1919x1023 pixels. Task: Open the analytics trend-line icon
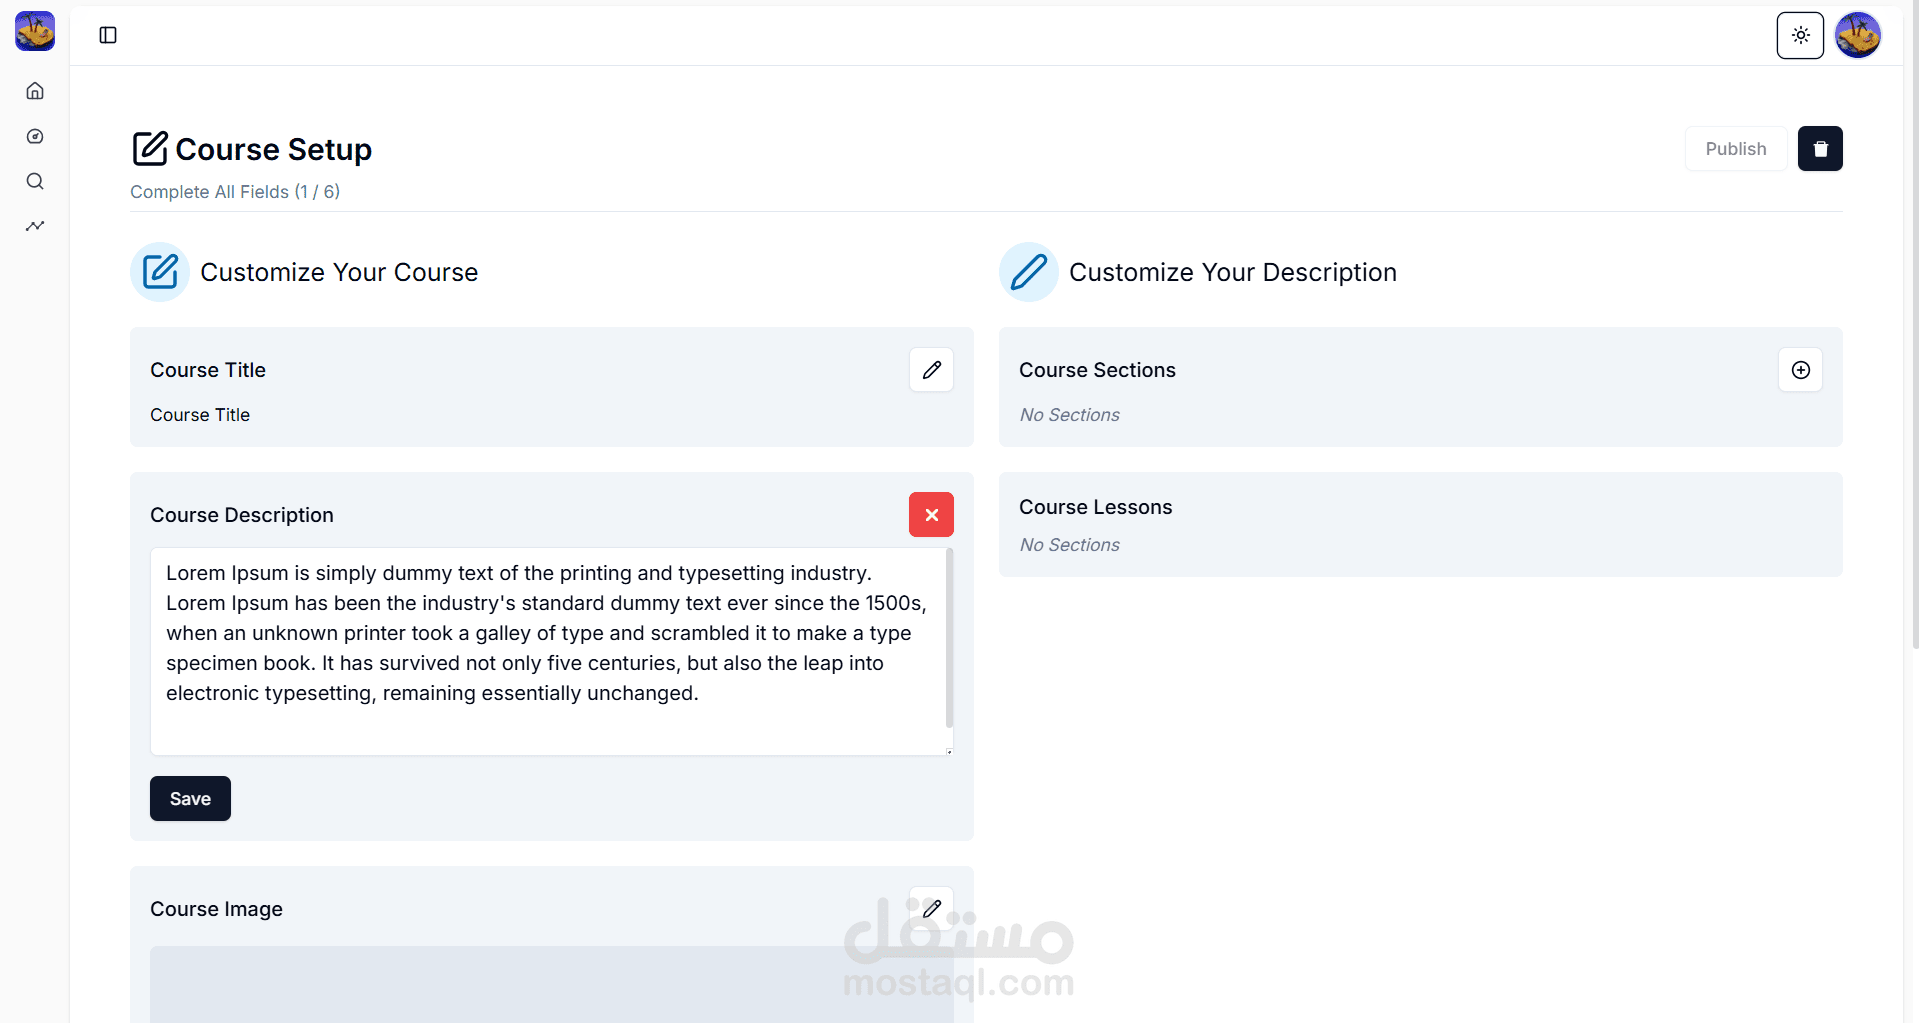[35, 226]
